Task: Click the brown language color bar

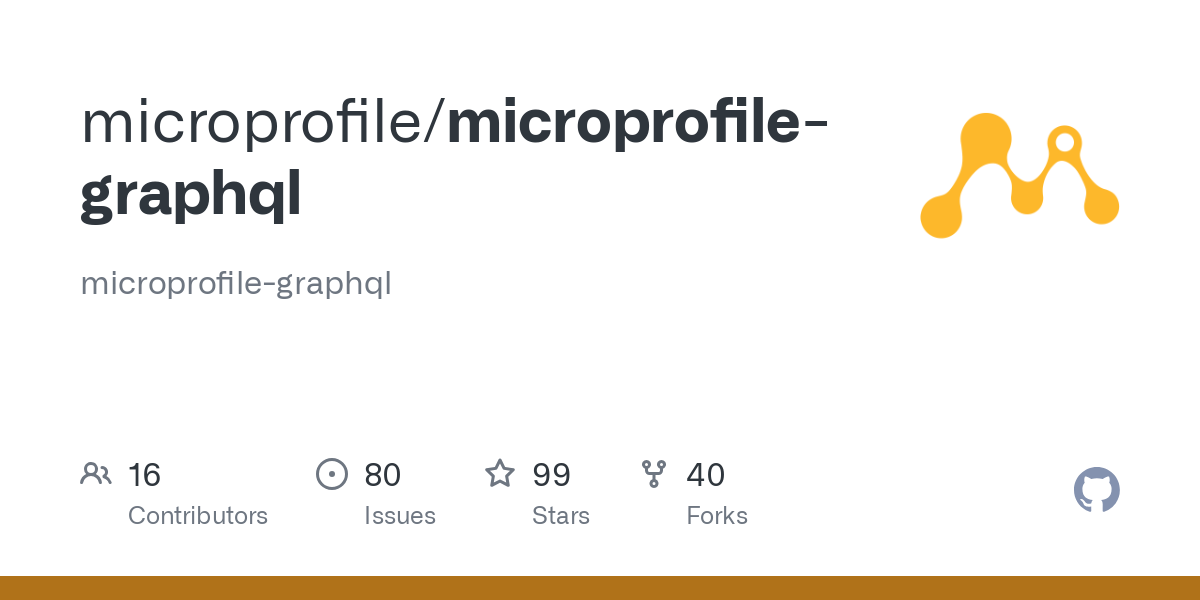Action: (x=600, y=588)
